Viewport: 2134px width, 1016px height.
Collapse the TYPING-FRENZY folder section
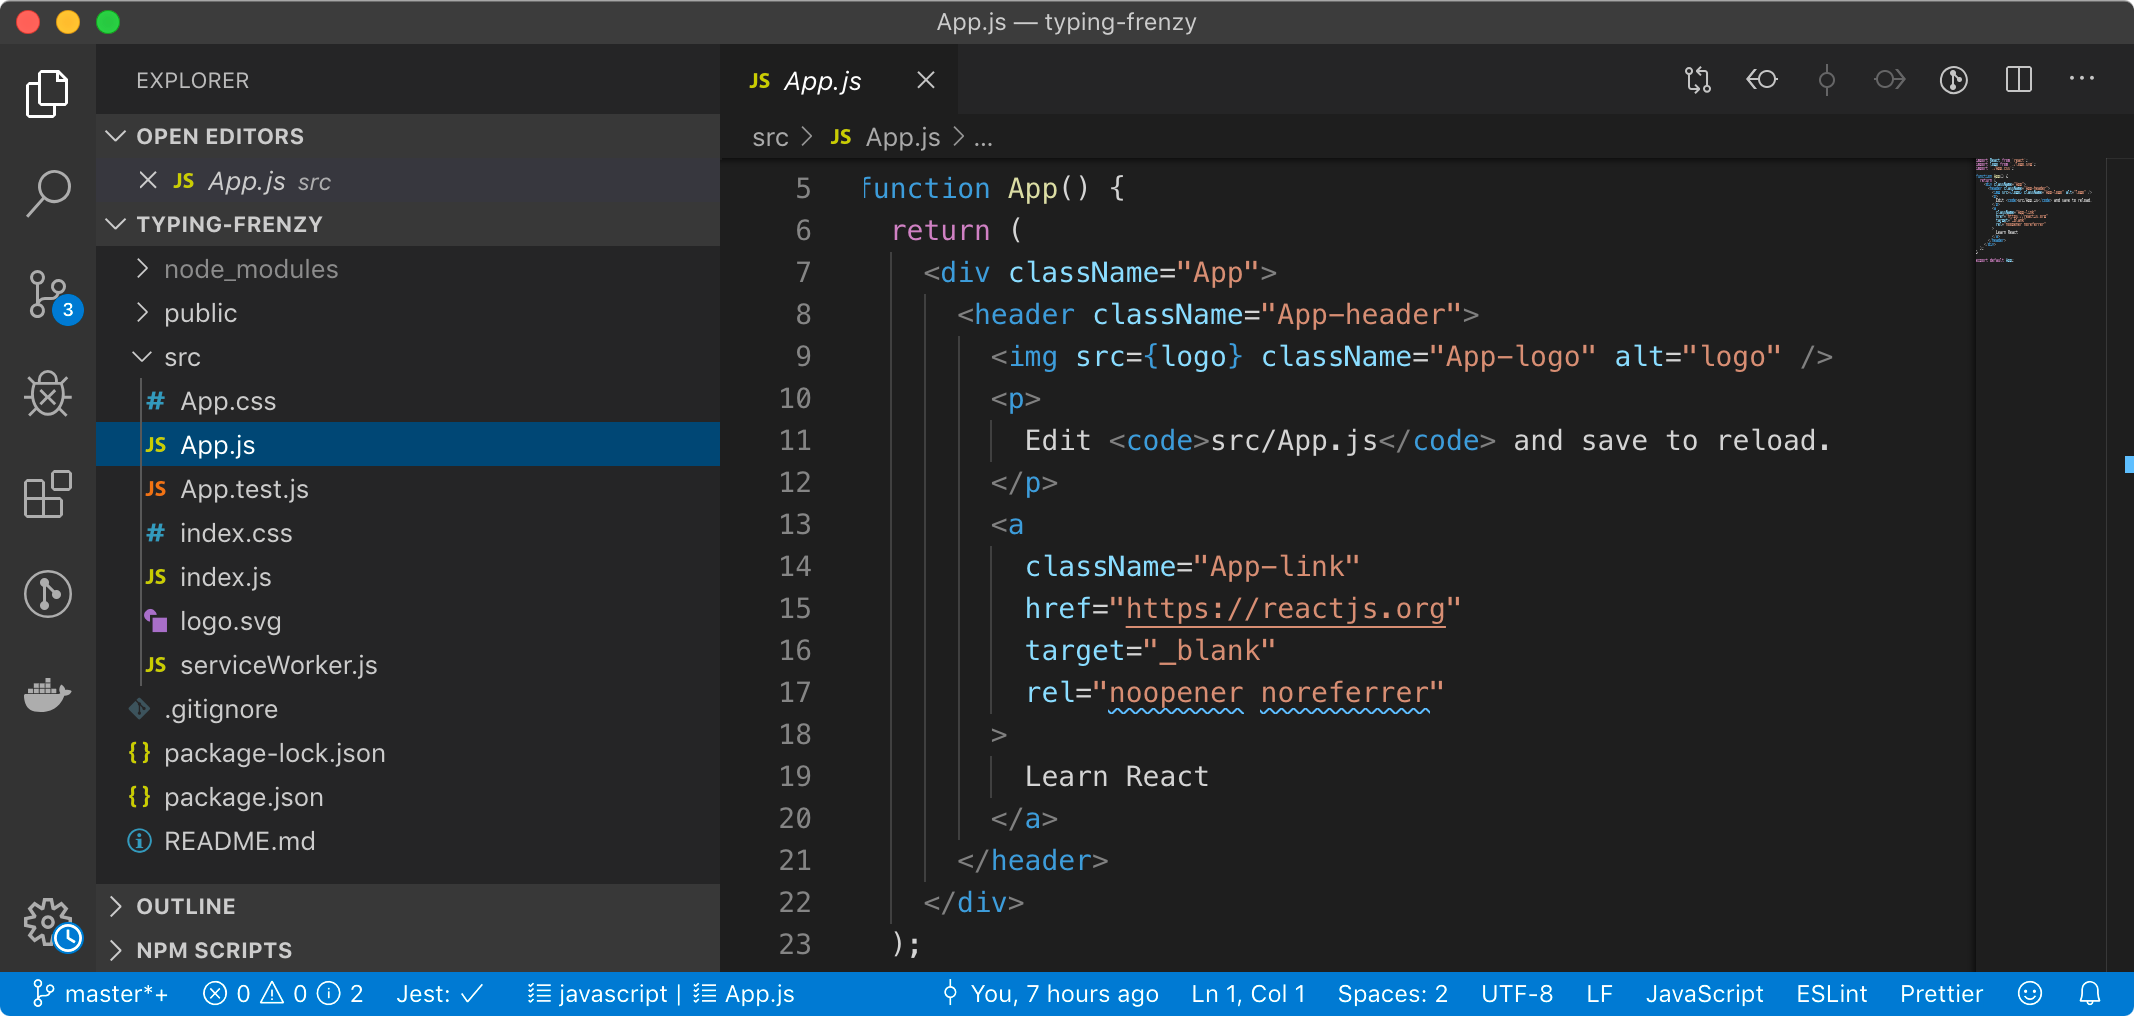[x=408, y=224]
